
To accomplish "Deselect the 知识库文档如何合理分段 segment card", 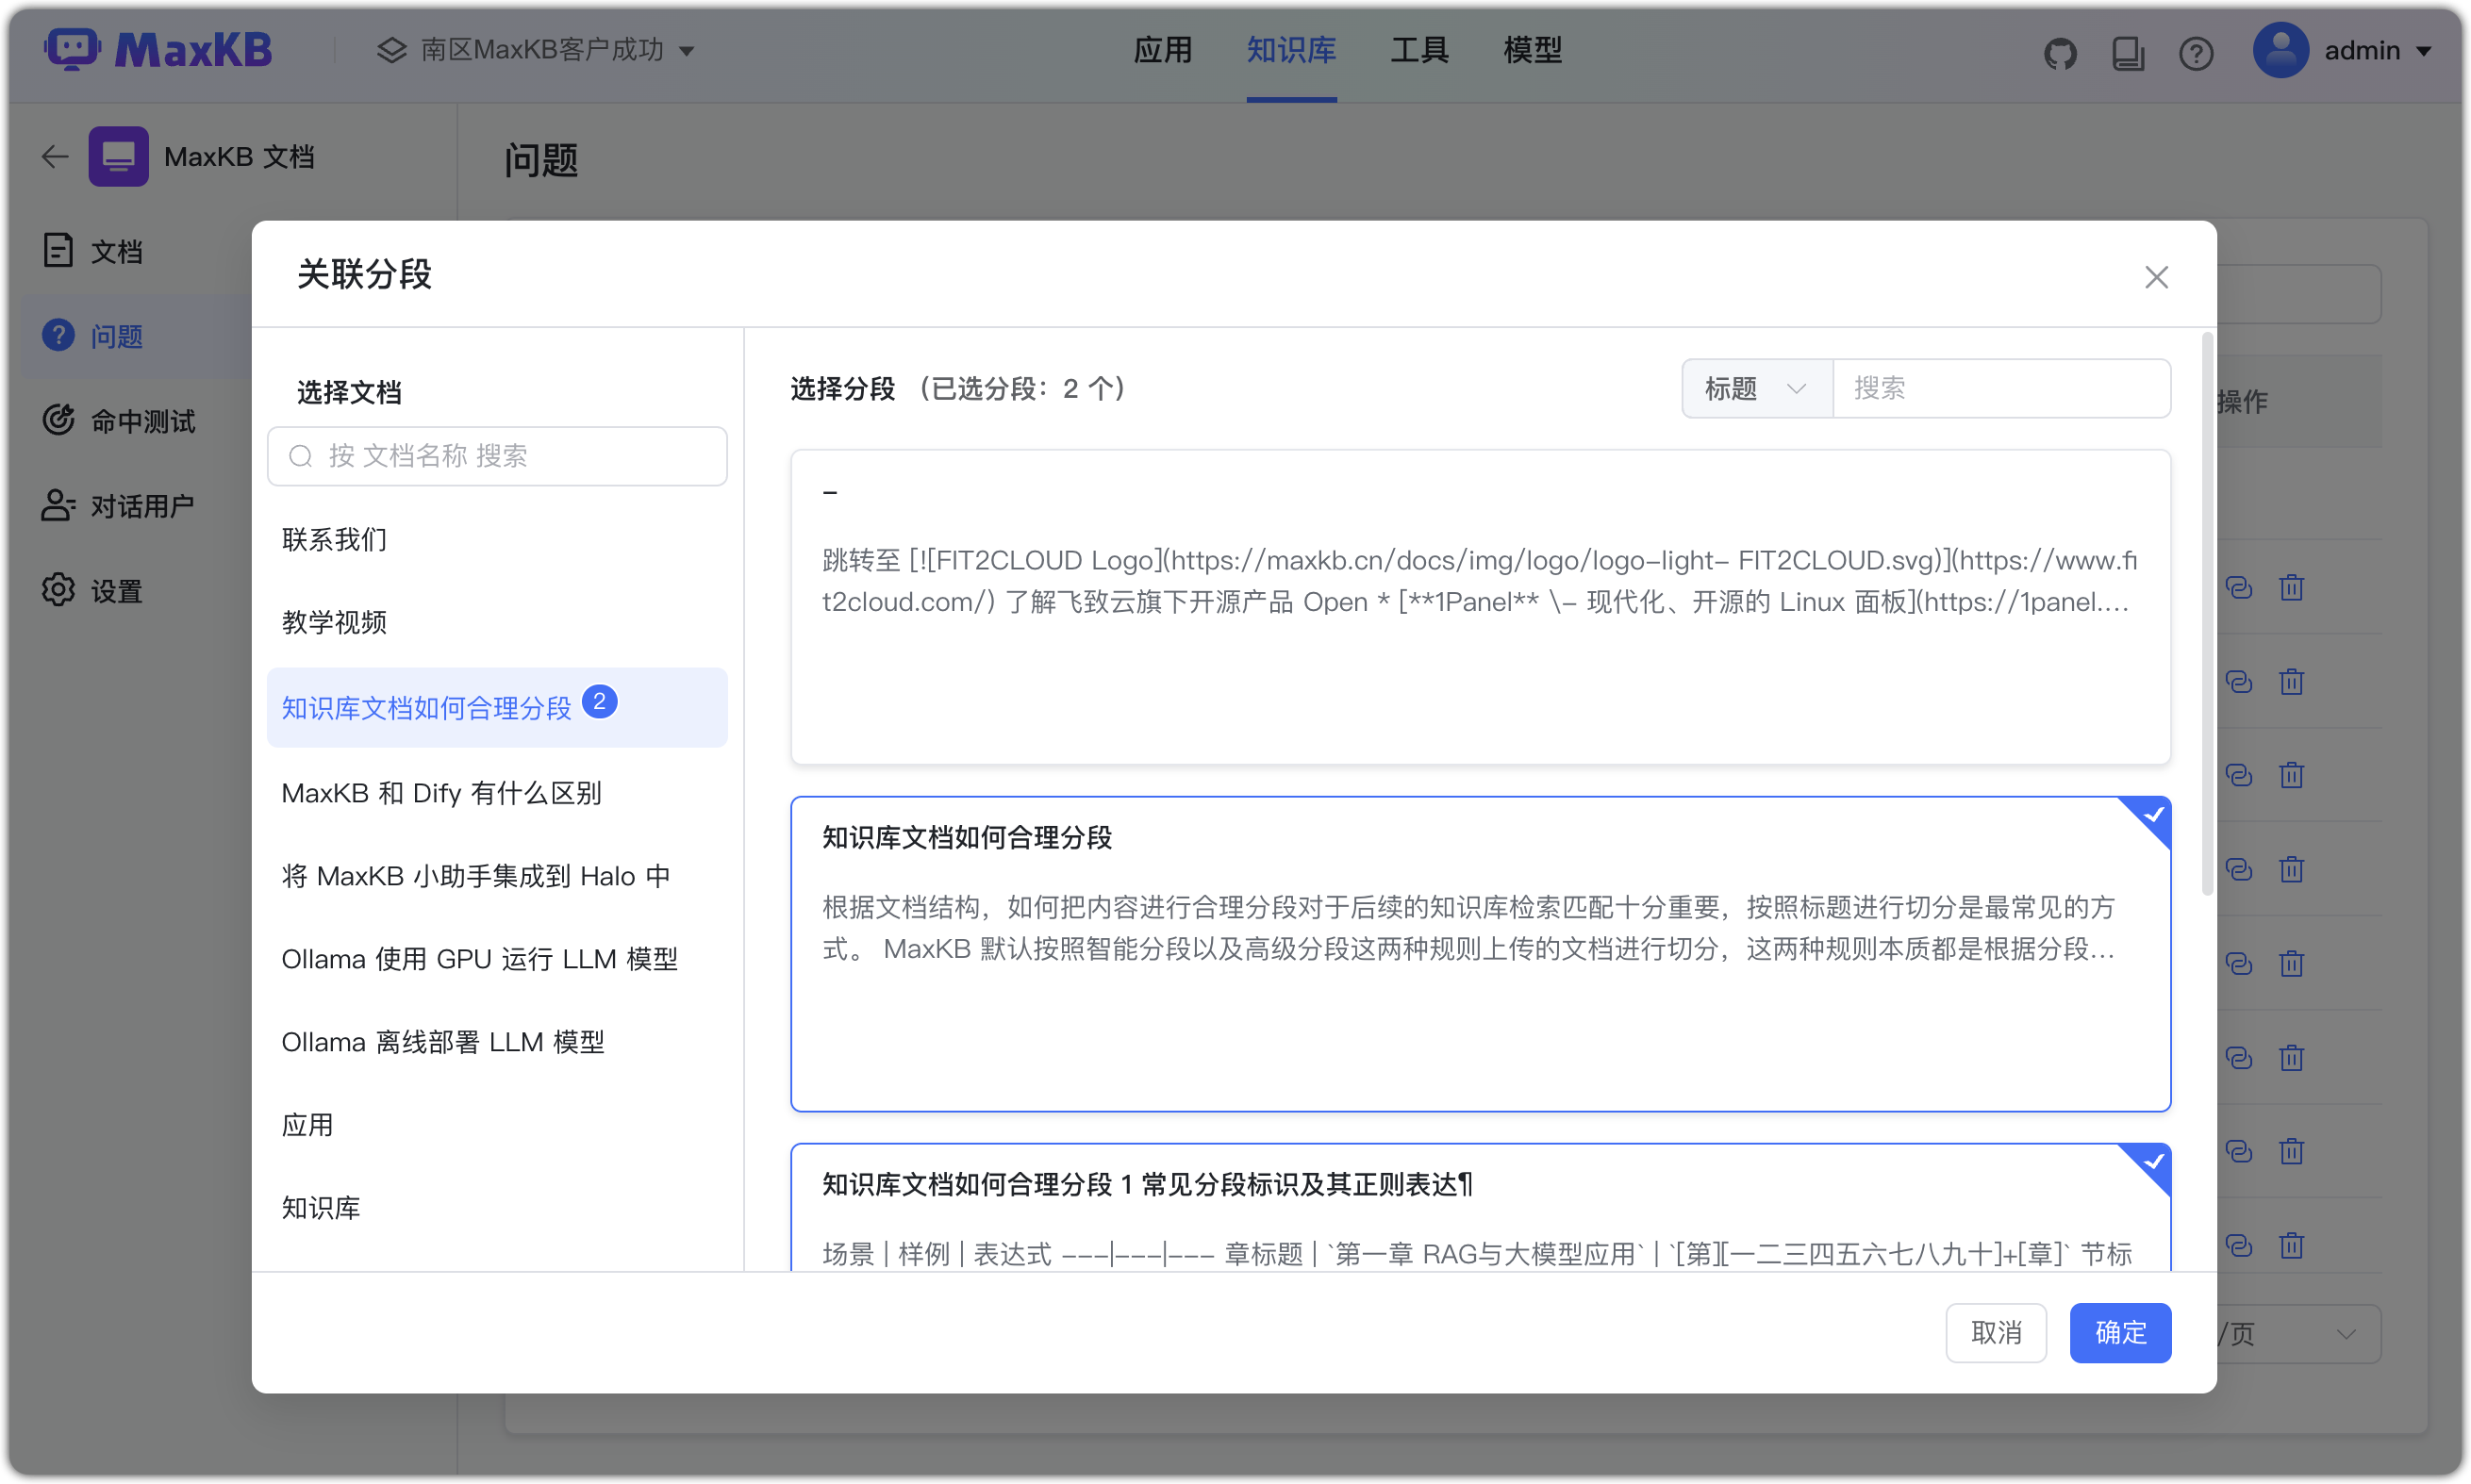I will 1480,954.
